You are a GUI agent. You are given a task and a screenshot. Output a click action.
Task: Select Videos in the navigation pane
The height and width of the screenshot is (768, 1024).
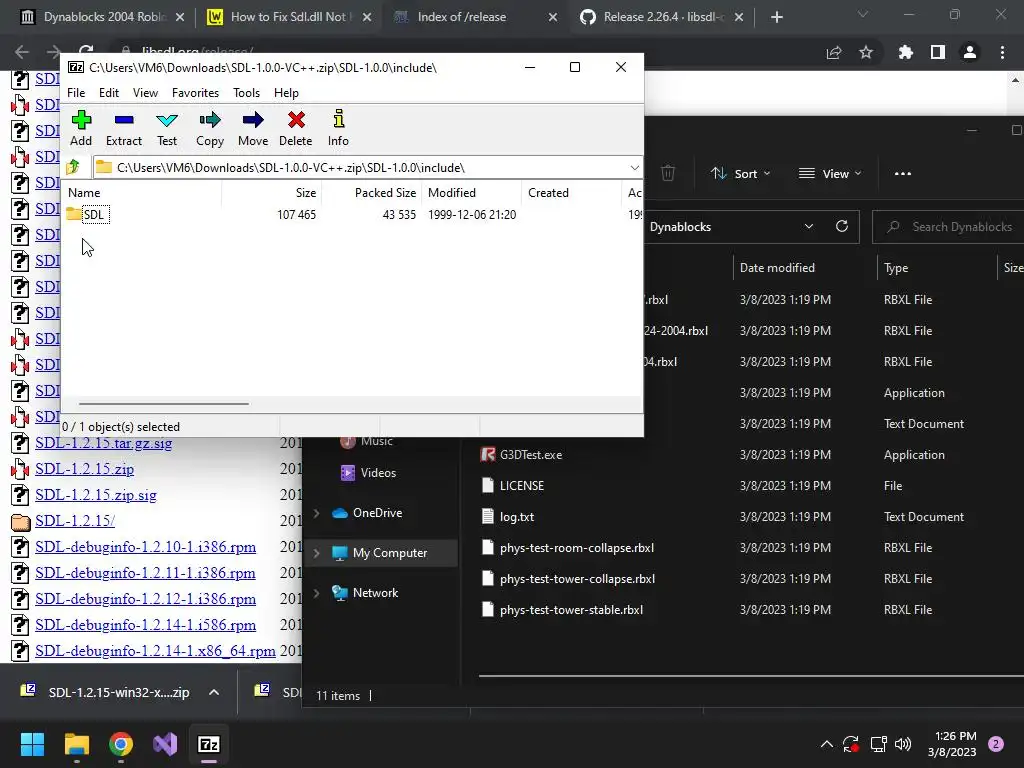pyautogui.click(x=377, y=473)
